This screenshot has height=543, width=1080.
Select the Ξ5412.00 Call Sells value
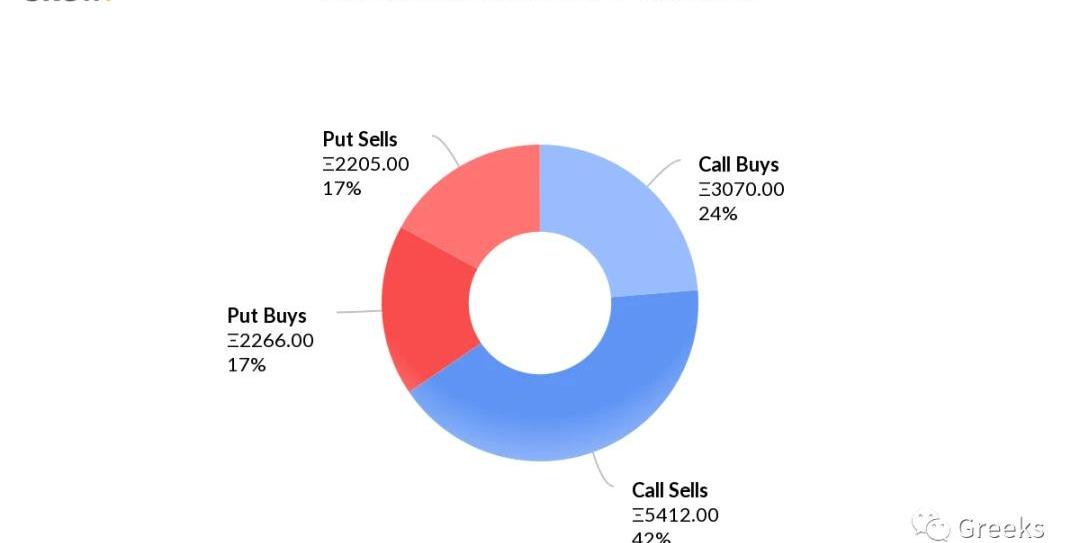(x=675, y=515)
